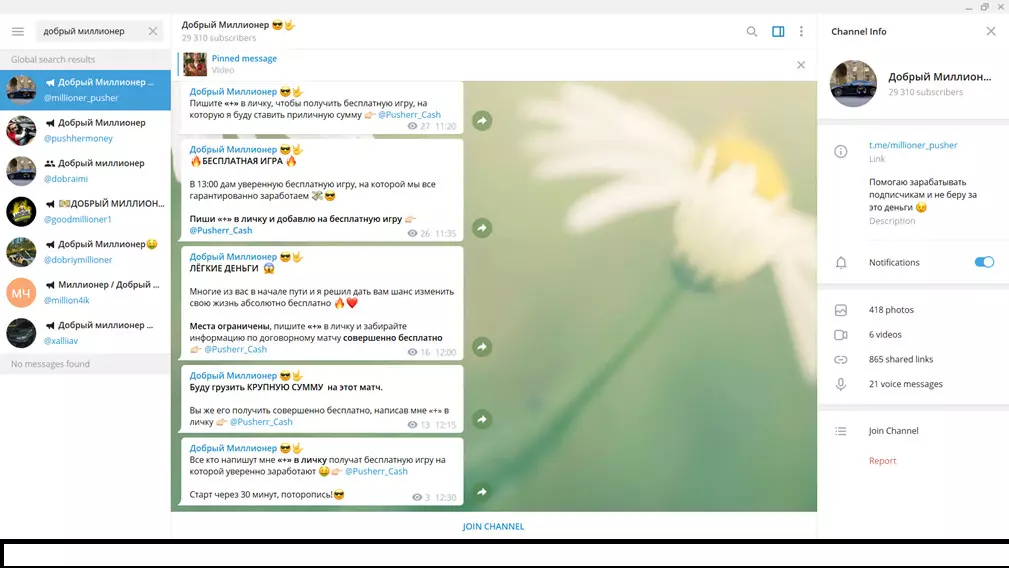
Task: Select search result @millioner_pusher
Action: click(x=85, y=90)
